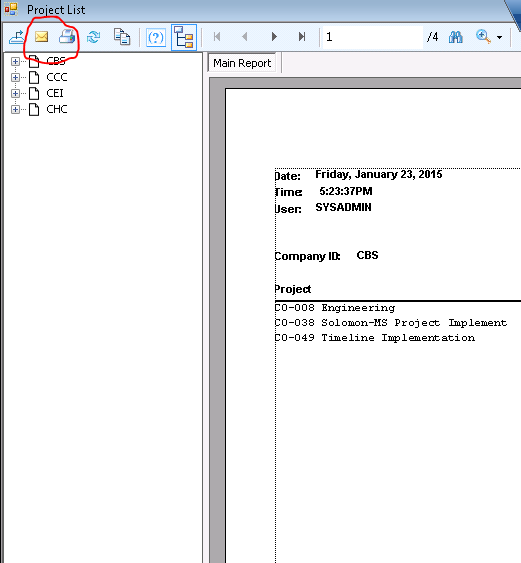Expand the CCC tree node
This screenshot has width=521, height=563.
pos(15,77)
